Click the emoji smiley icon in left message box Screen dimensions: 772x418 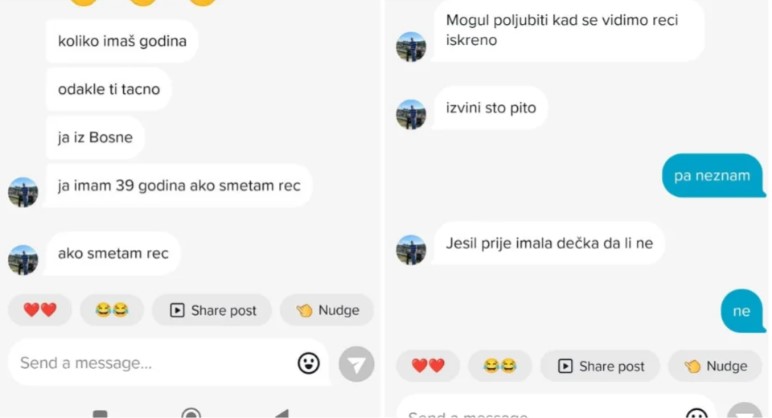click(x=309, y=363)
